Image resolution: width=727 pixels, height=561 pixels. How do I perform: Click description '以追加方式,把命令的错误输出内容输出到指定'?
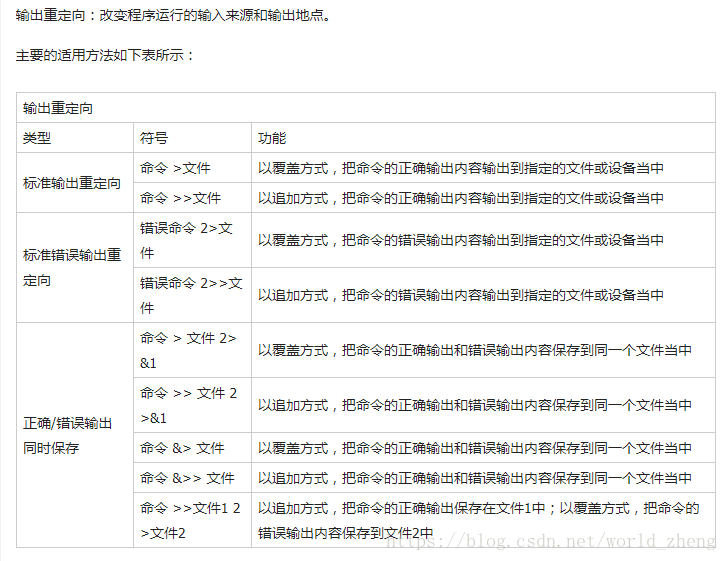(483, 295)
